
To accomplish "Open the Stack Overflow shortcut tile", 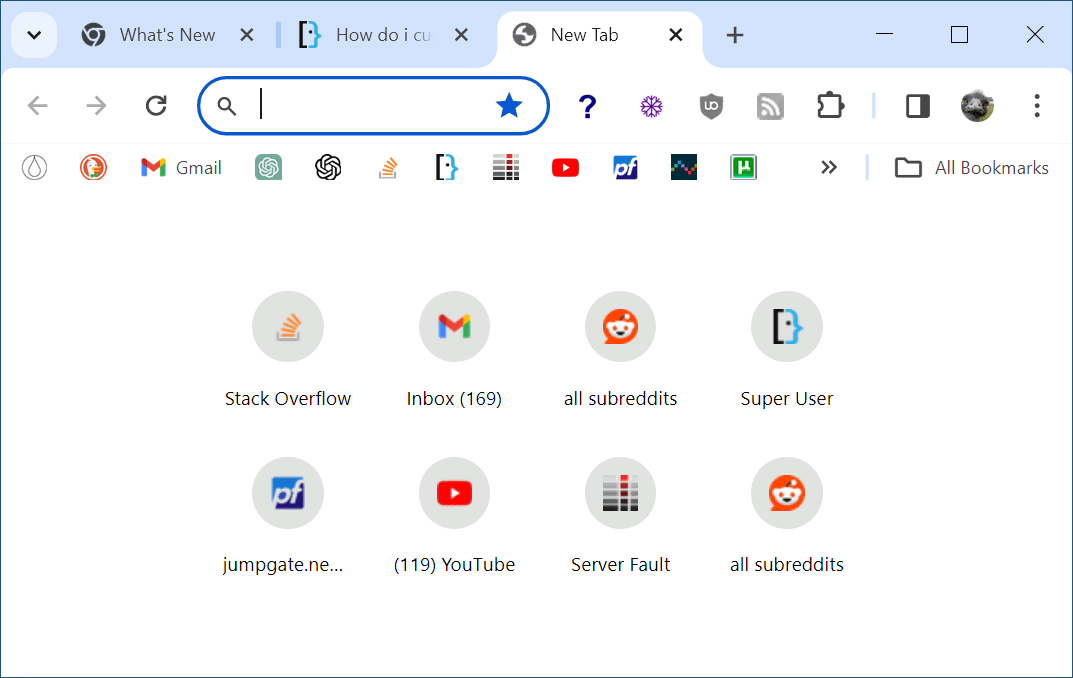I will [288, 350].
